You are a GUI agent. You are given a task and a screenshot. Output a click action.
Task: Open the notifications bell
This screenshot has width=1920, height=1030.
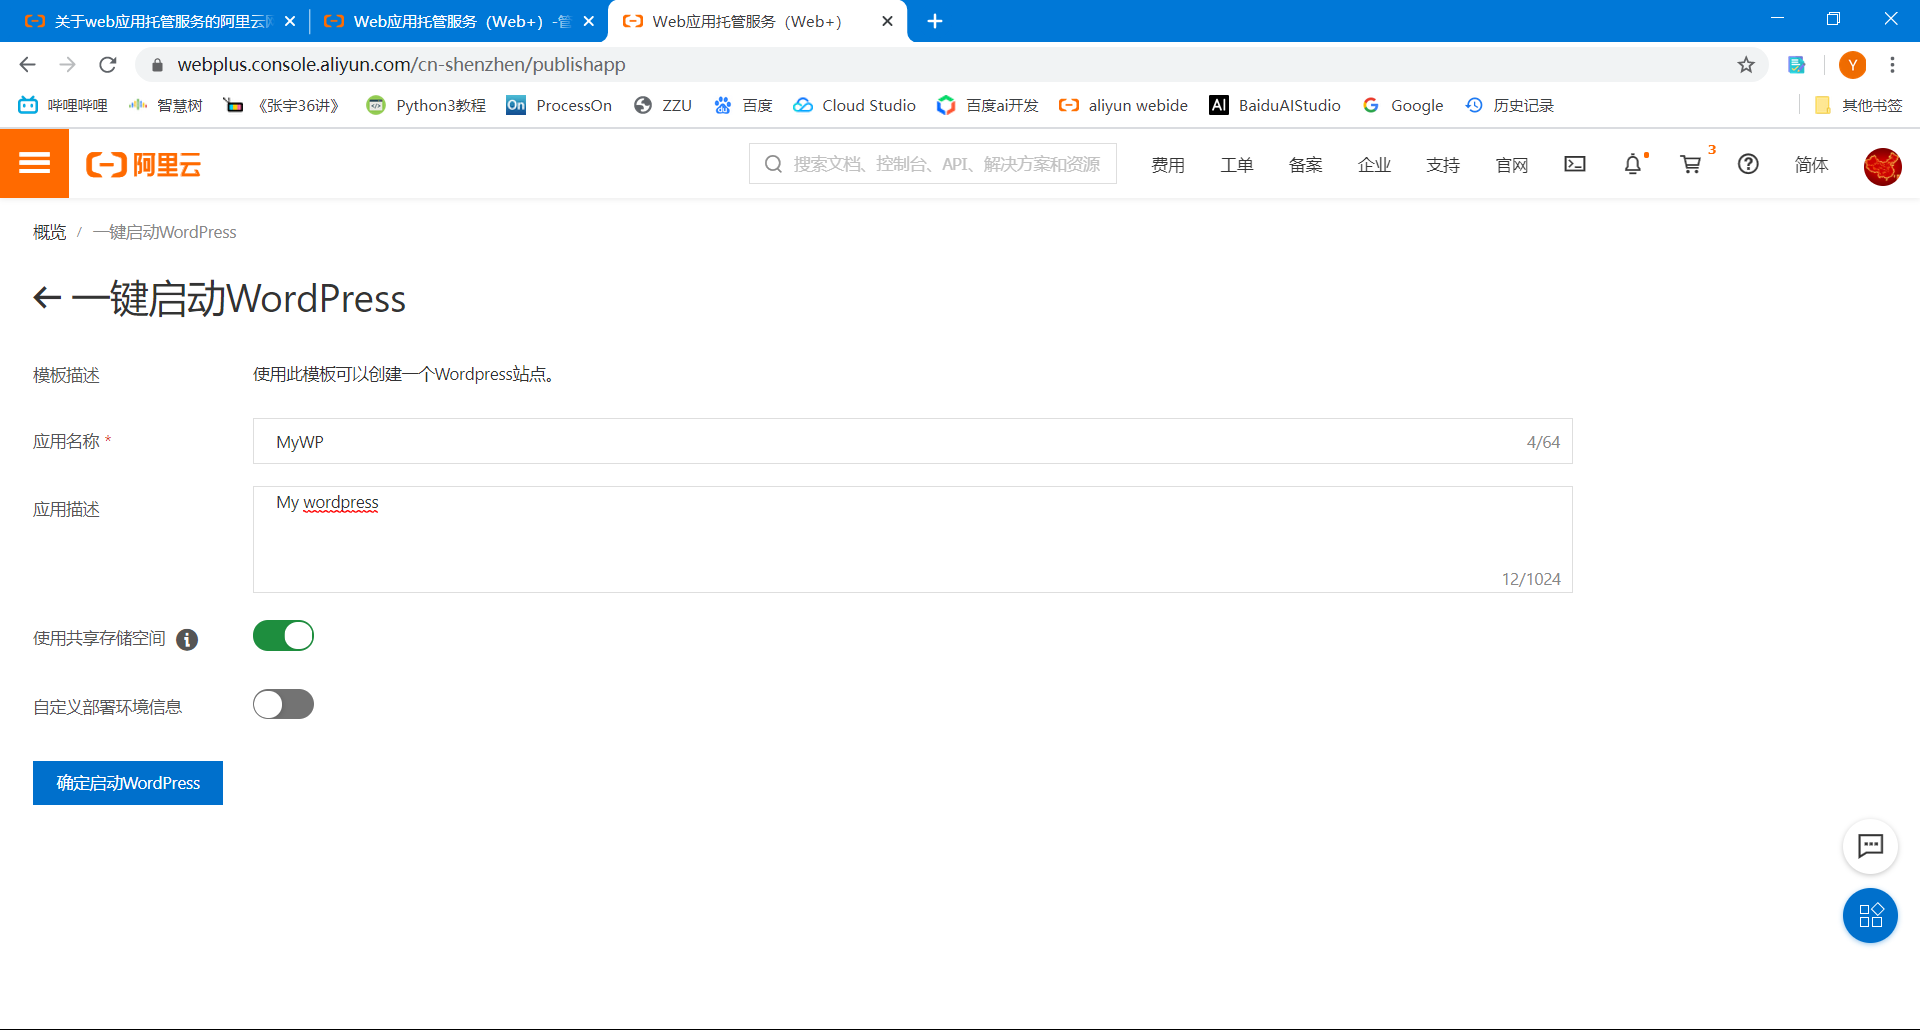[1633, 164]
